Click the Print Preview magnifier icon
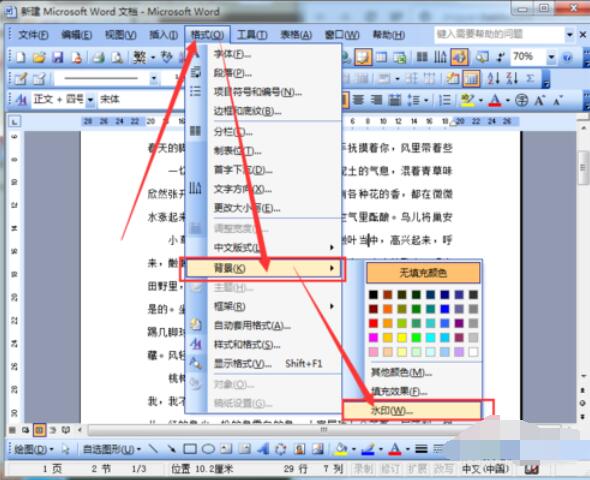The width and height of the screenshot is (590, 480). [x=117, y=57]
